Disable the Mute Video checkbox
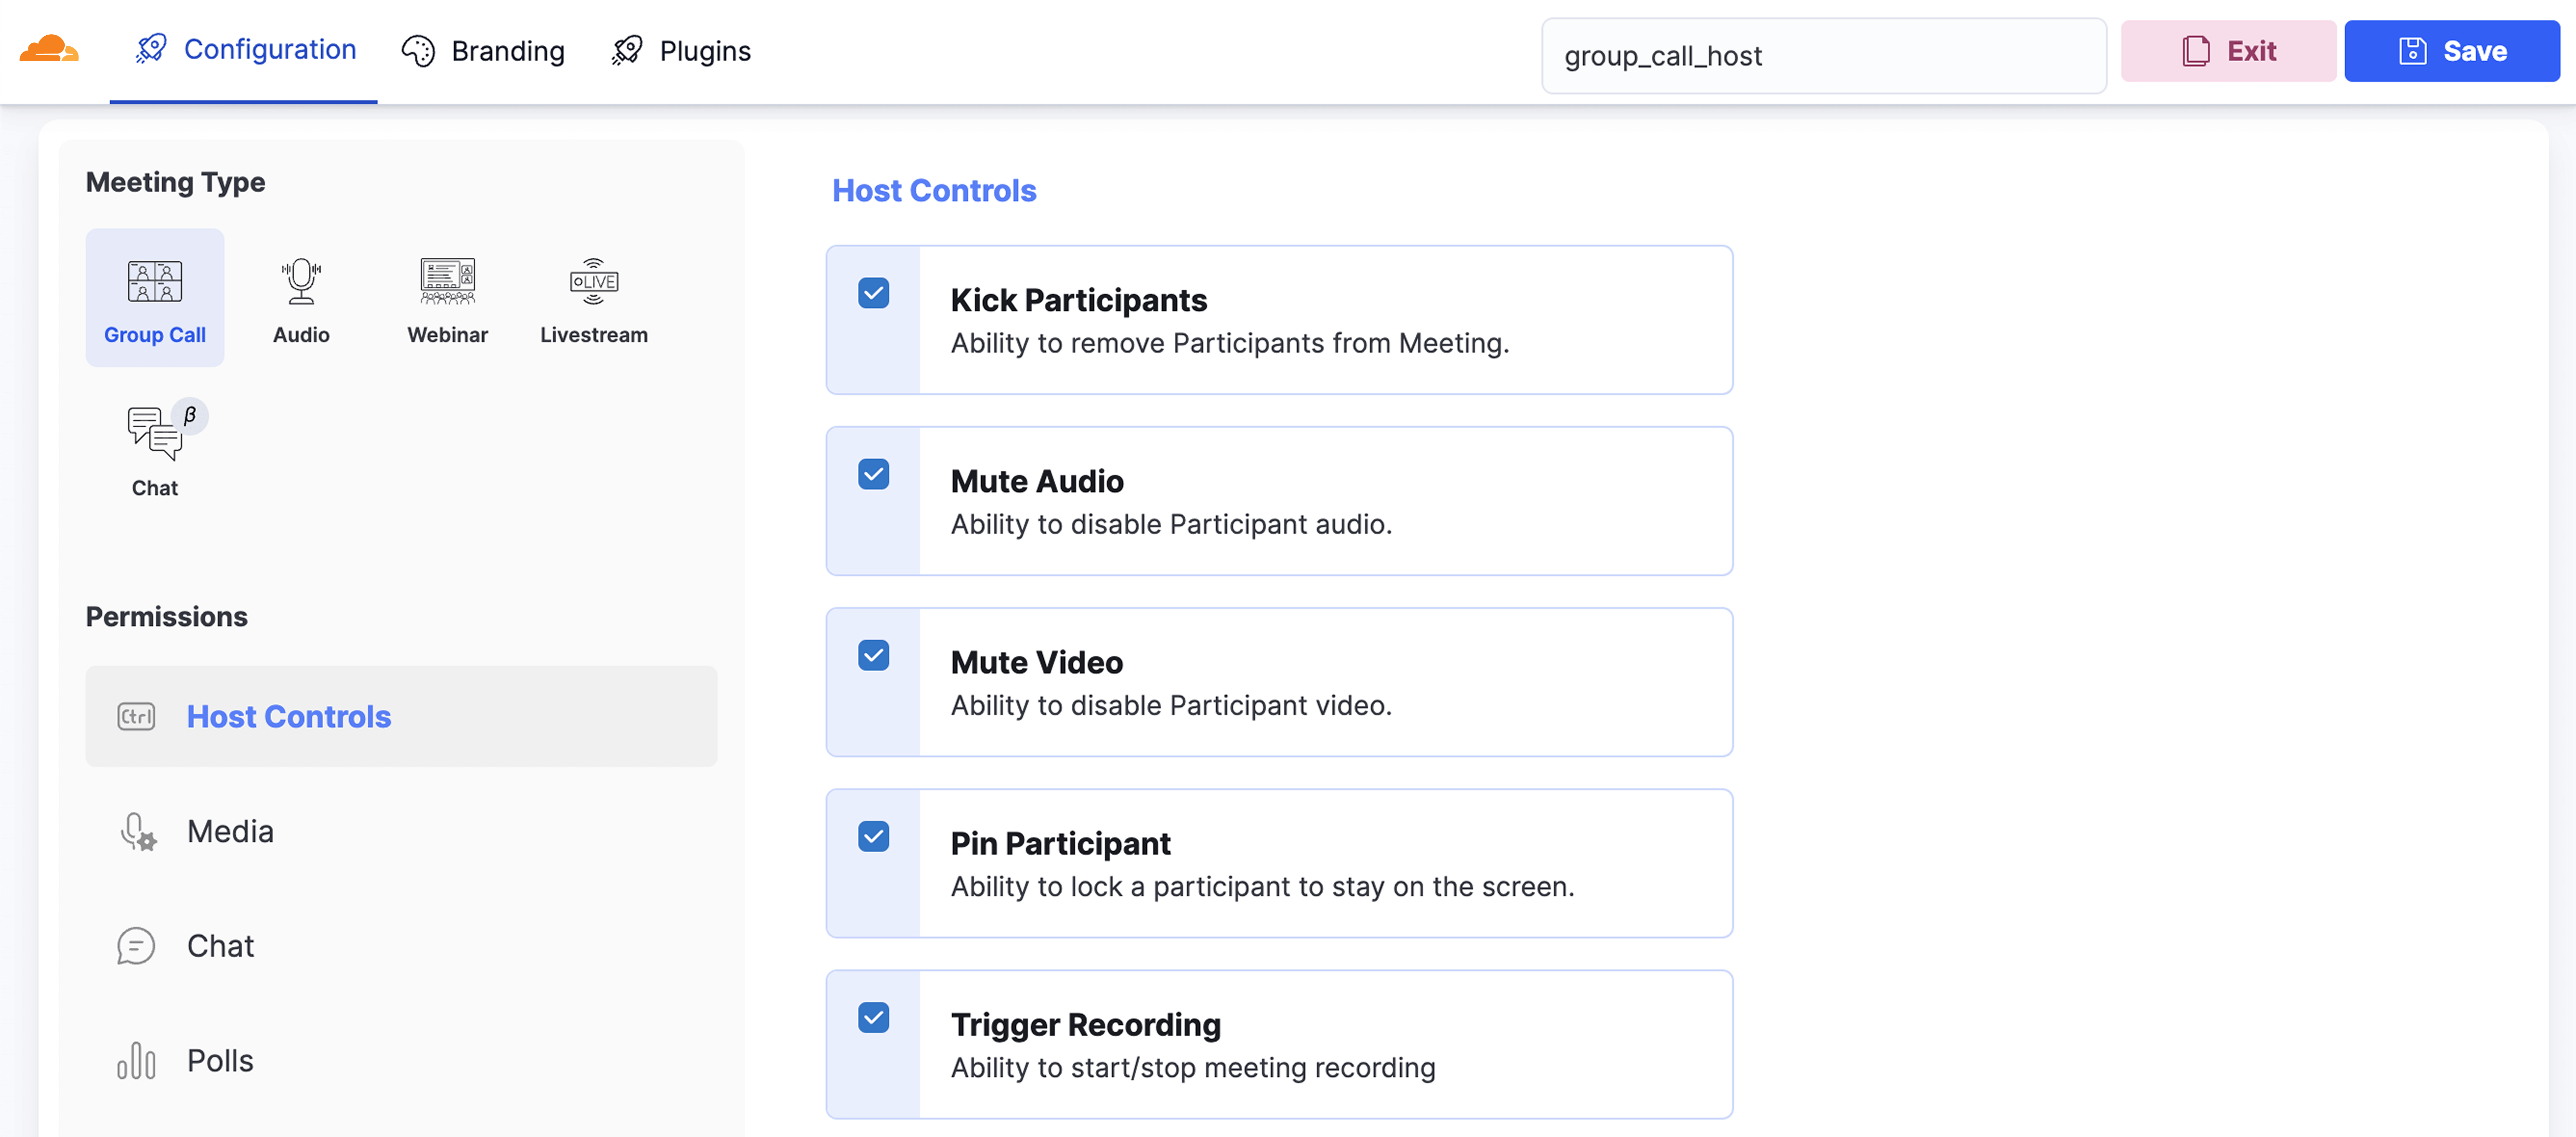 click(873, 655)
